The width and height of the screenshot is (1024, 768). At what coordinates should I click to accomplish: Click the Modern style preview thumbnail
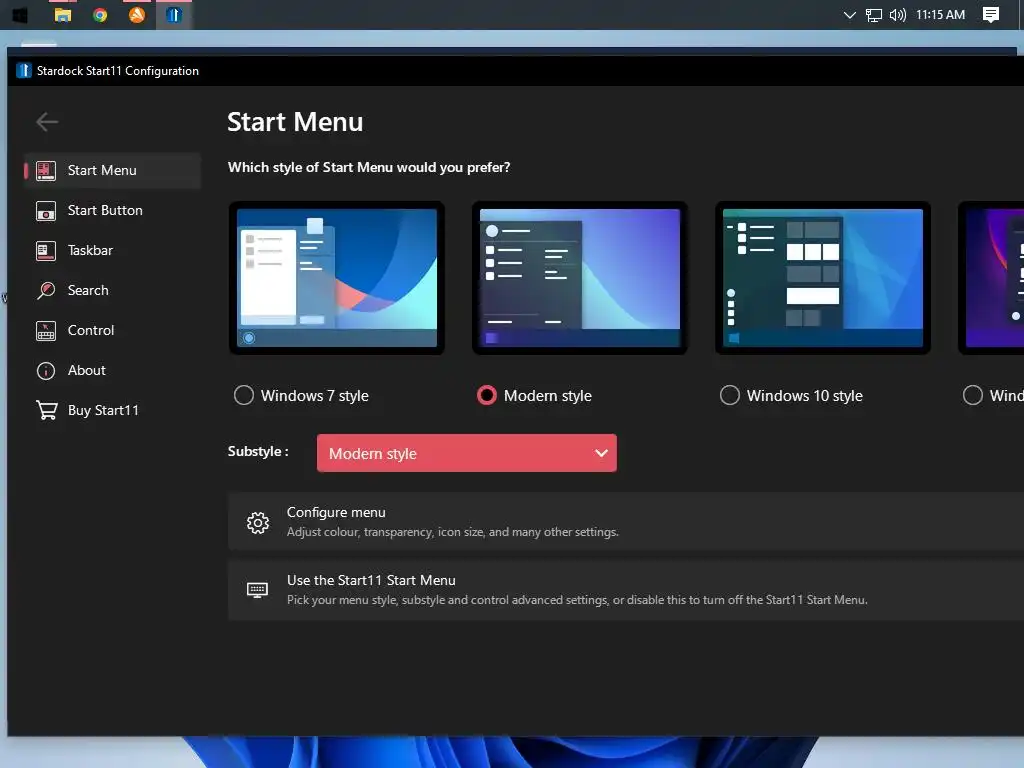click(580, 278)
